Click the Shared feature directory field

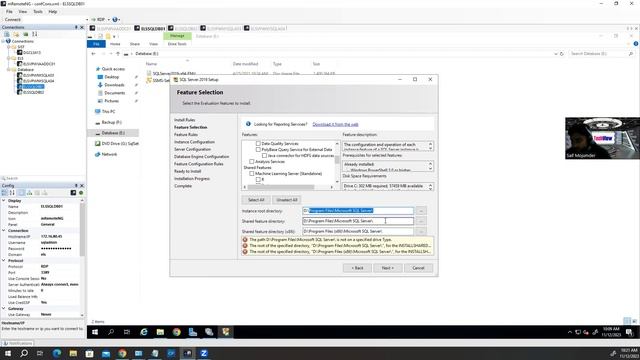click(x=358, y=221)
